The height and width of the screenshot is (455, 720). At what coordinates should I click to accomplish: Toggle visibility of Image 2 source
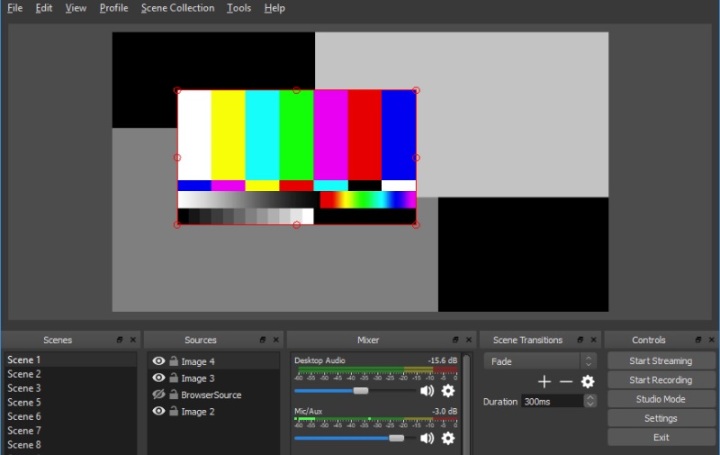point(158,411)
